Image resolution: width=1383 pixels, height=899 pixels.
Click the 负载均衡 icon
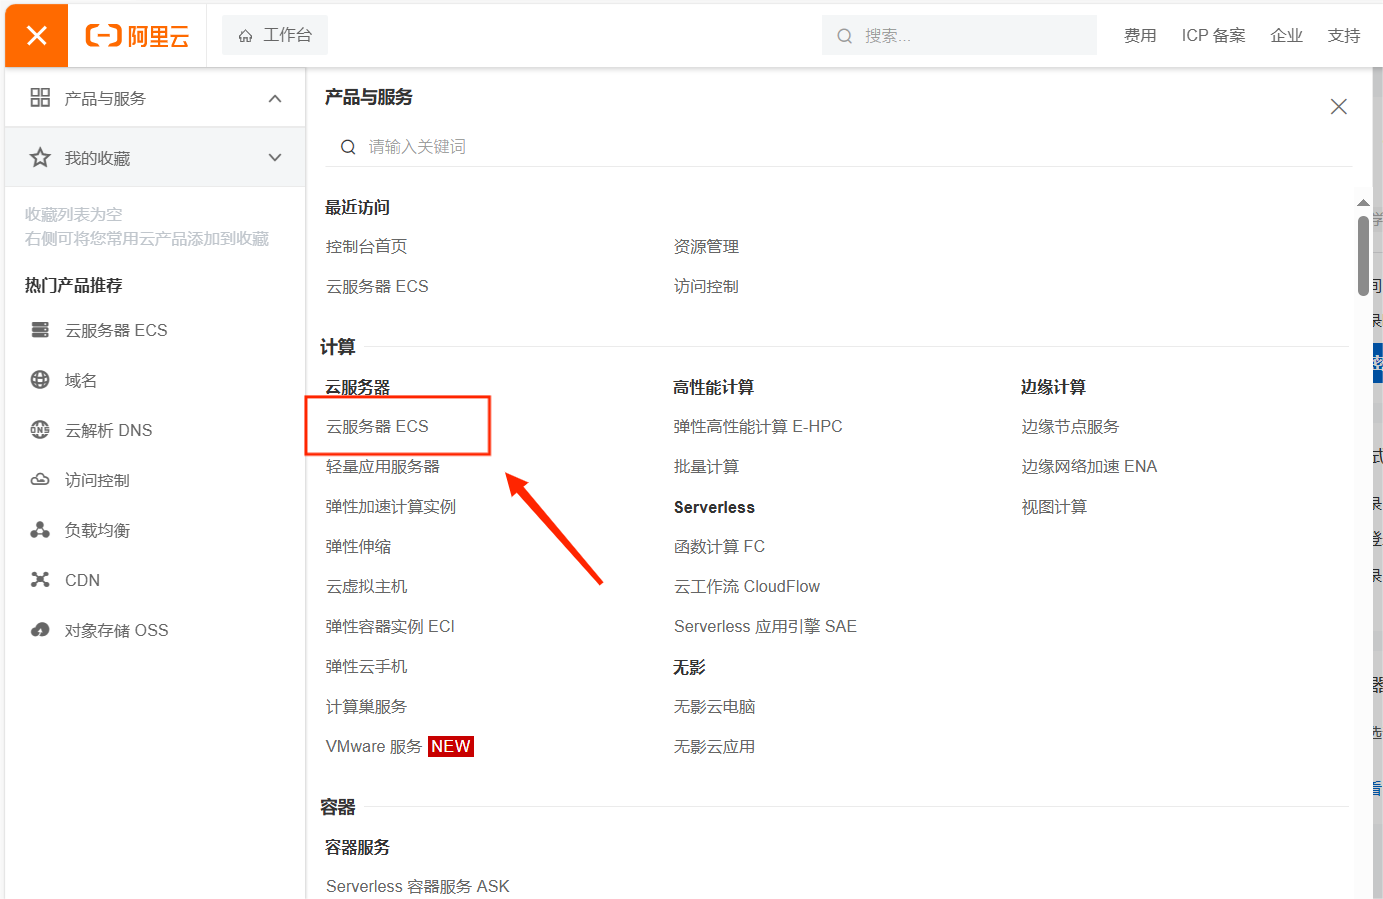tap(40, 530)
